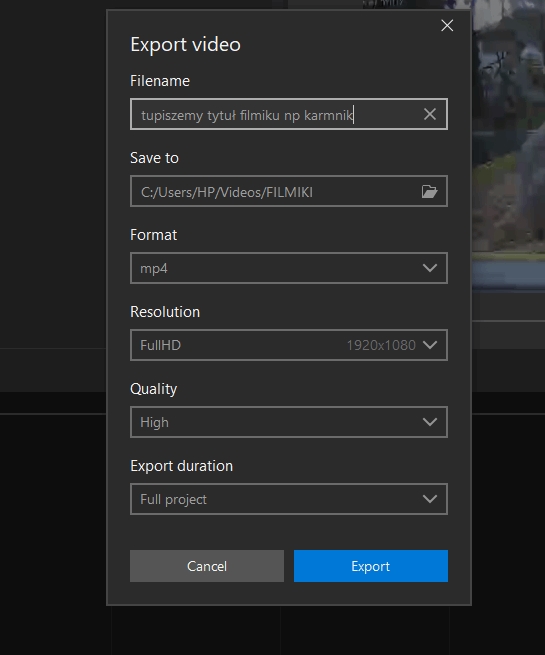Click the Cancel button
The image size is (545, 655).
[x=207, y=566]
